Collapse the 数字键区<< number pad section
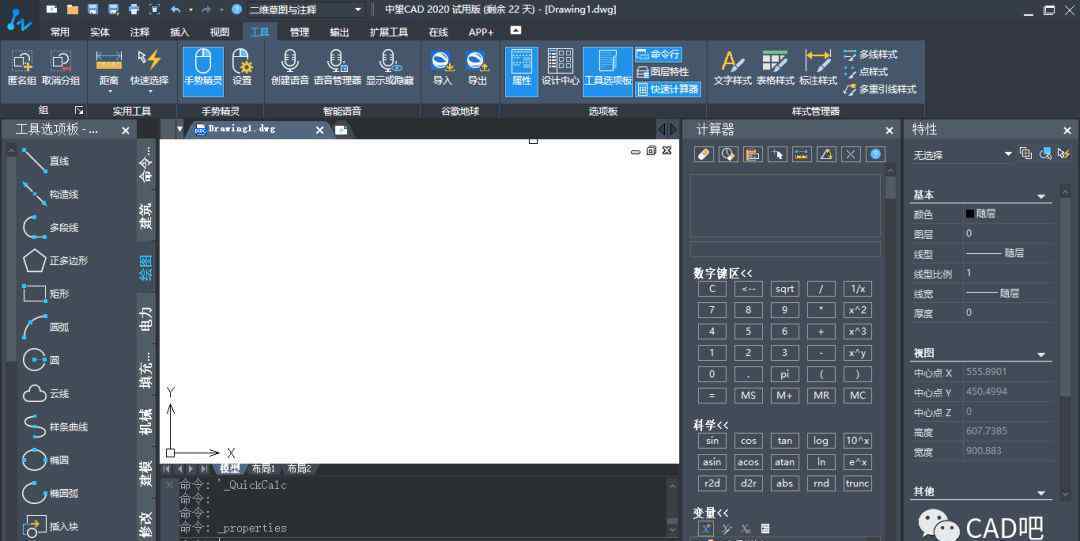The image size is (1080, 541). (723, 274)
